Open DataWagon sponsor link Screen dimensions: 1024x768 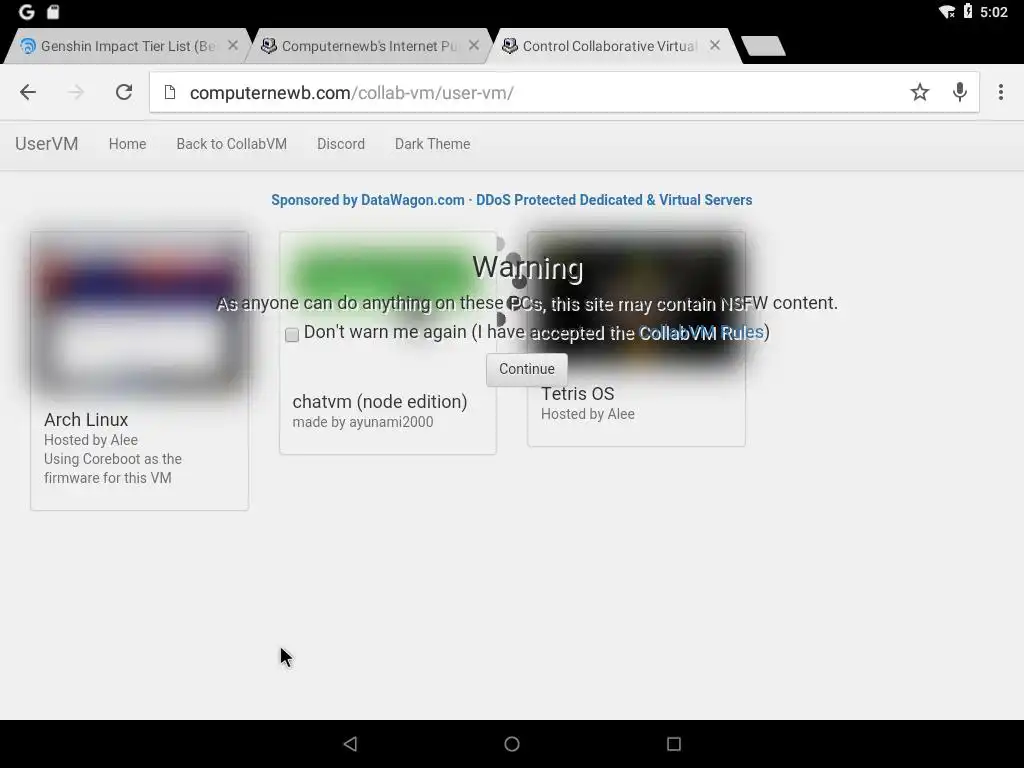511,200
